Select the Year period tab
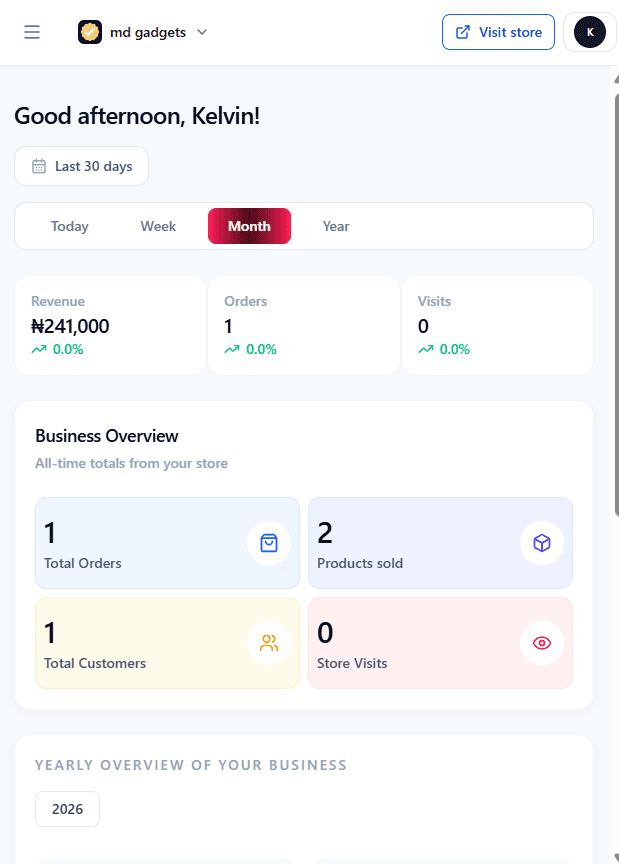619x864 pixels. (336, 226)
